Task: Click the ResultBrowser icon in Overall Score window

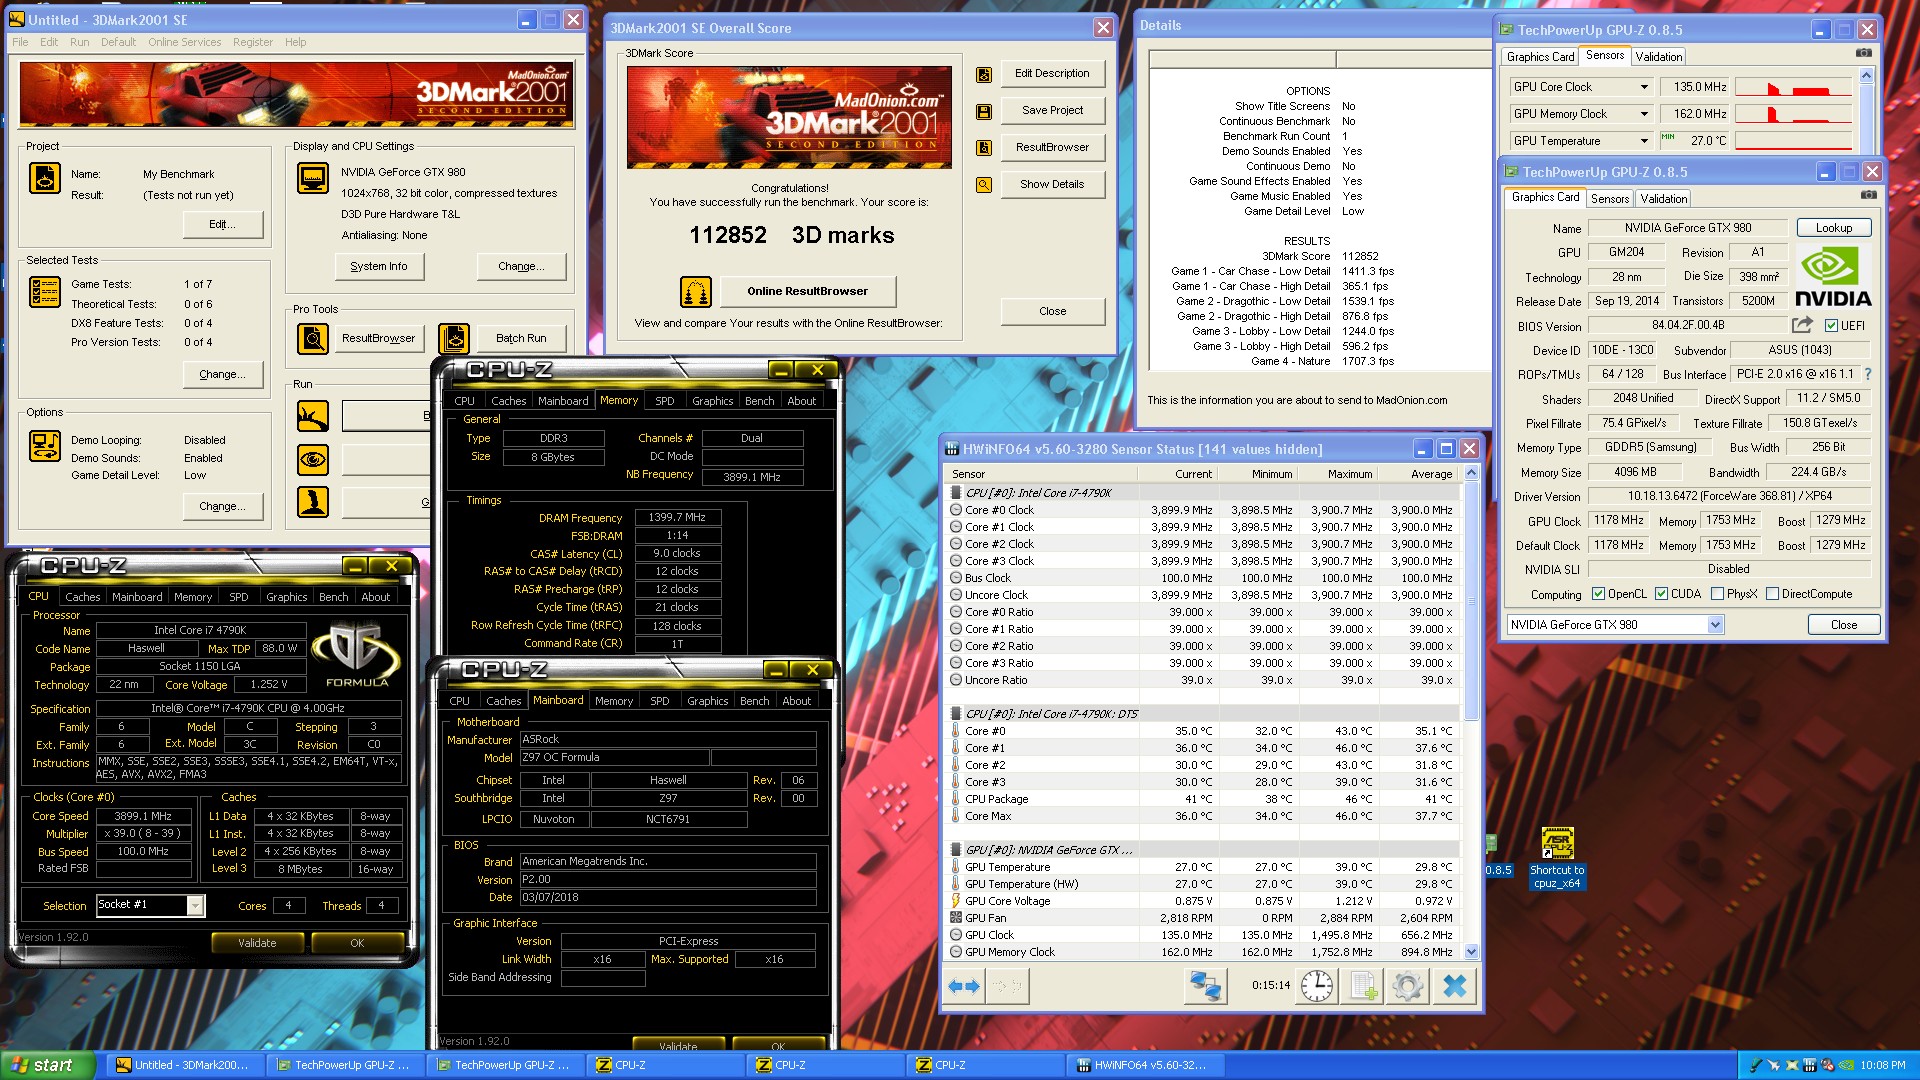Action: point(984,148)
